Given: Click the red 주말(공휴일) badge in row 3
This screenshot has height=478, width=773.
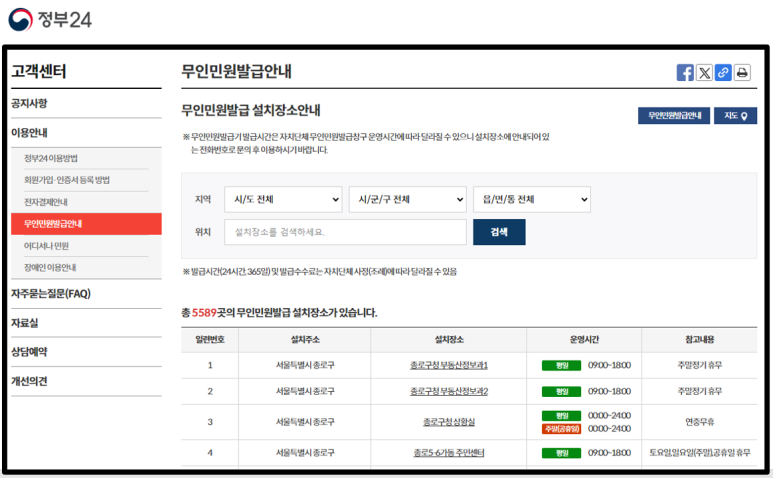Looking at the screenshot, I should click(x=561, y=429).
